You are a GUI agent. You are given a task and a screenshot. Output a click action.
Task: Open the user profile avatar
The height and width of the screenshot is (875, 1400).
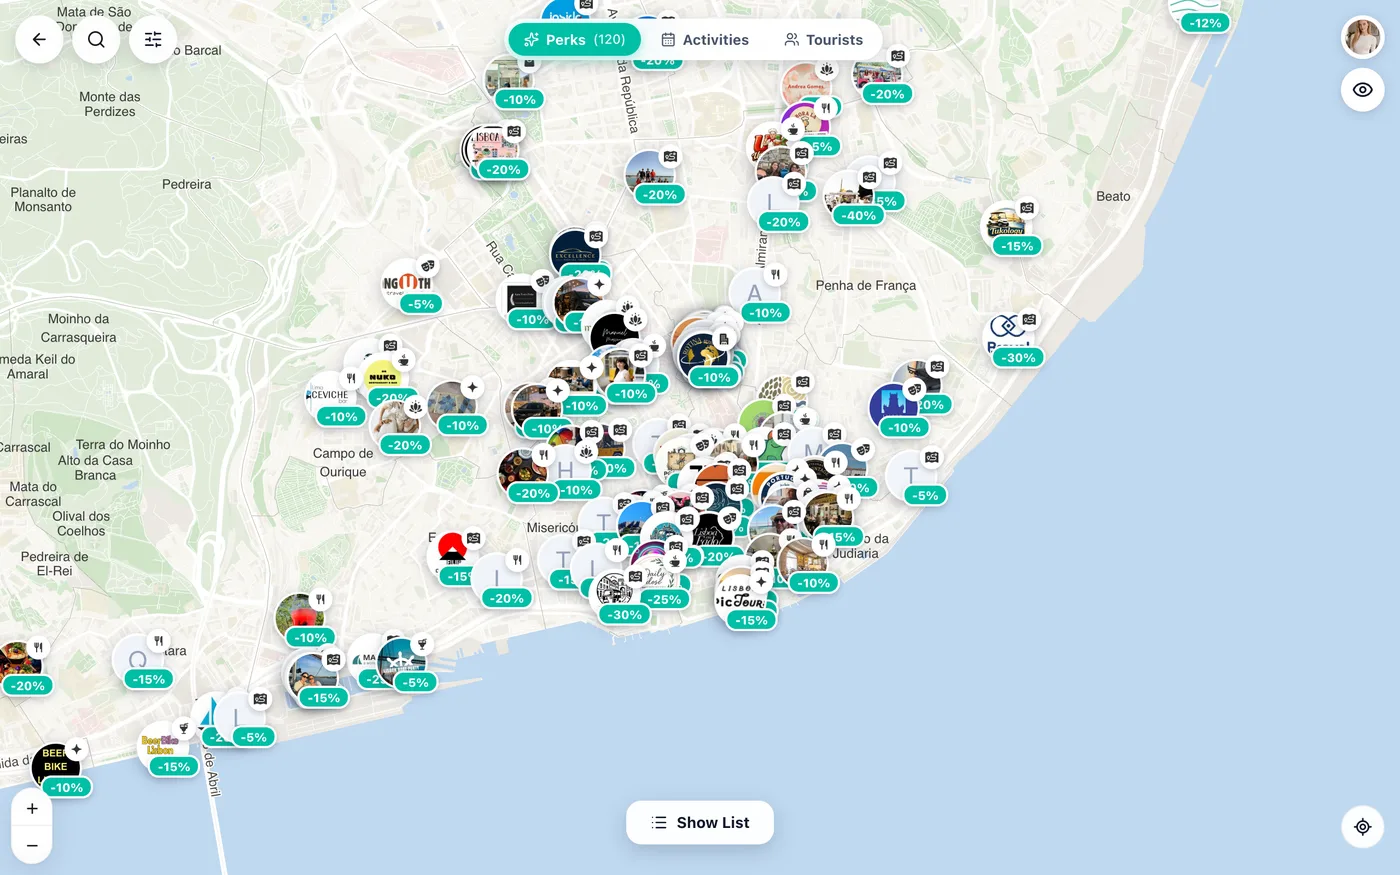click(1362, 38)
